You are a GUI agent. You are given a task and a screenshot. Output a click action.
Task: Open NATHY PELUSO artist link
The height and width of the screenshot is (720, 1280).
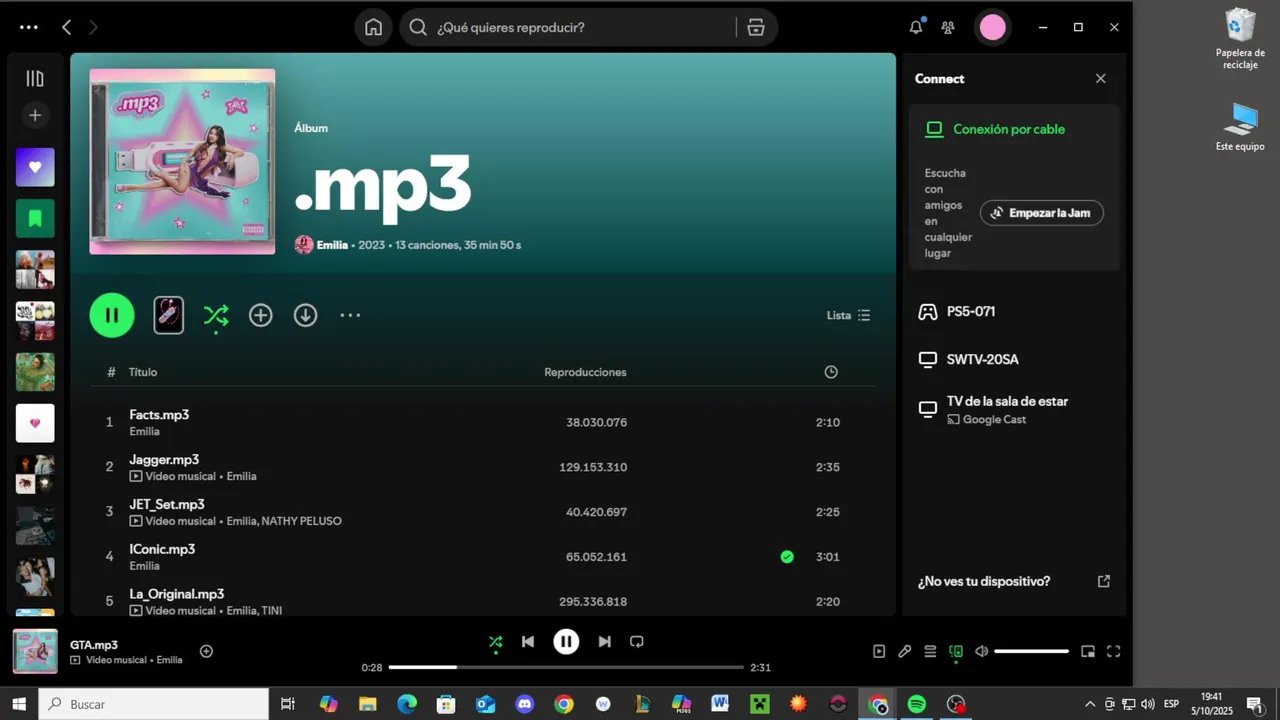pyautogui.click(x=301, y=521)
